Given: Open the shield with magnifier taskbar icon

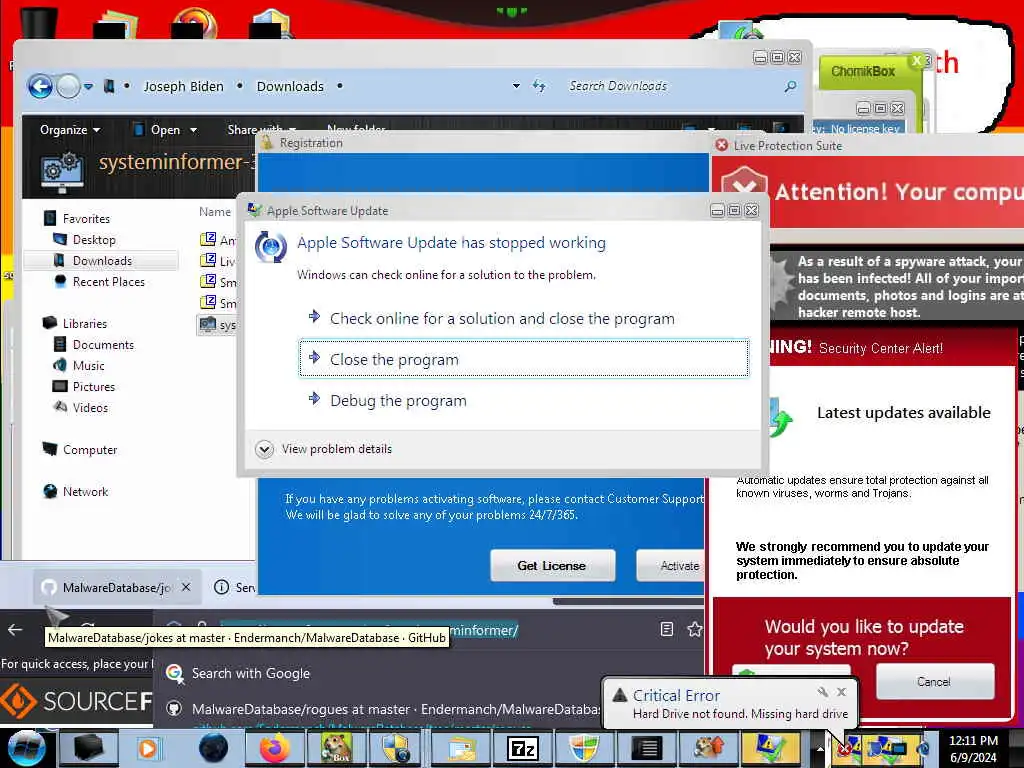Looking at the screenshot, I should [396, 748].
